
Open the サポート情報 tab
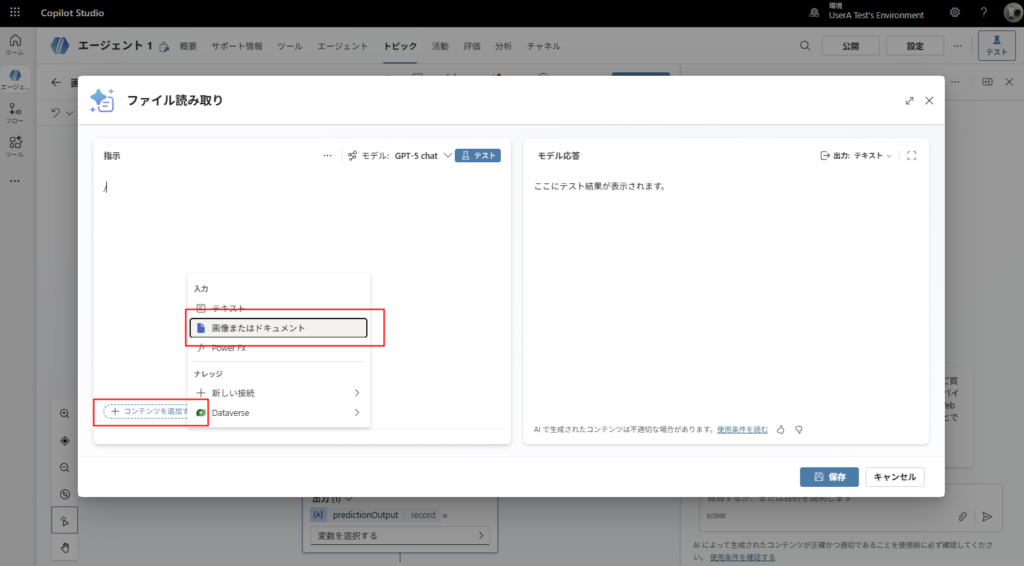click(x=236, y=46)
